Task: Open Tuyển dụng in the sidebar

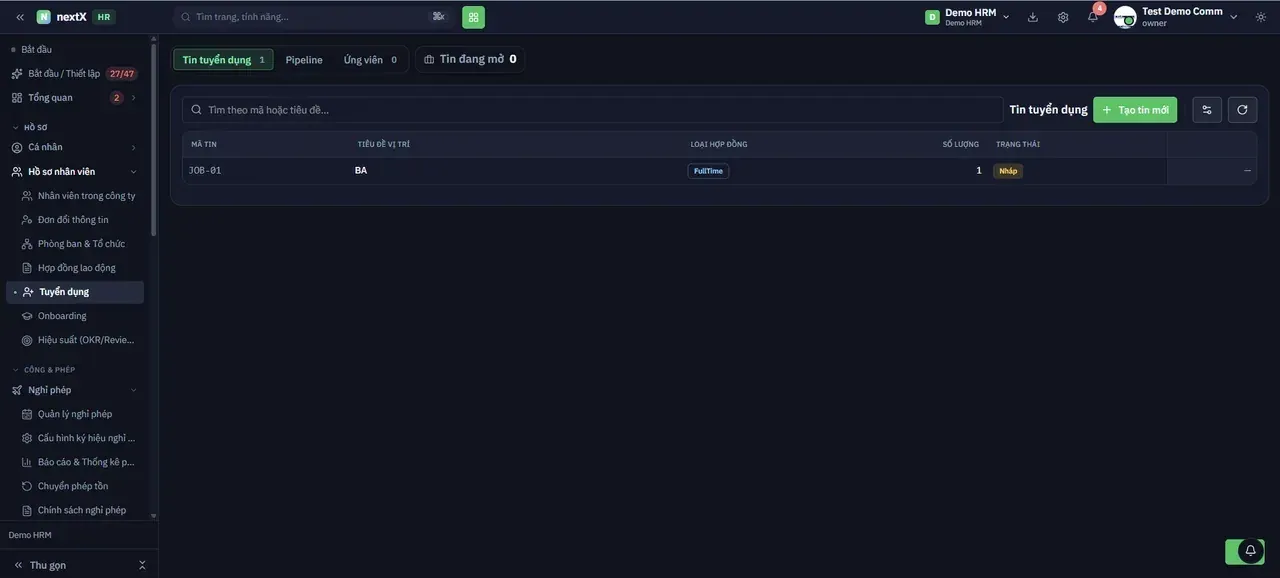Action: [x=75, y=292]
